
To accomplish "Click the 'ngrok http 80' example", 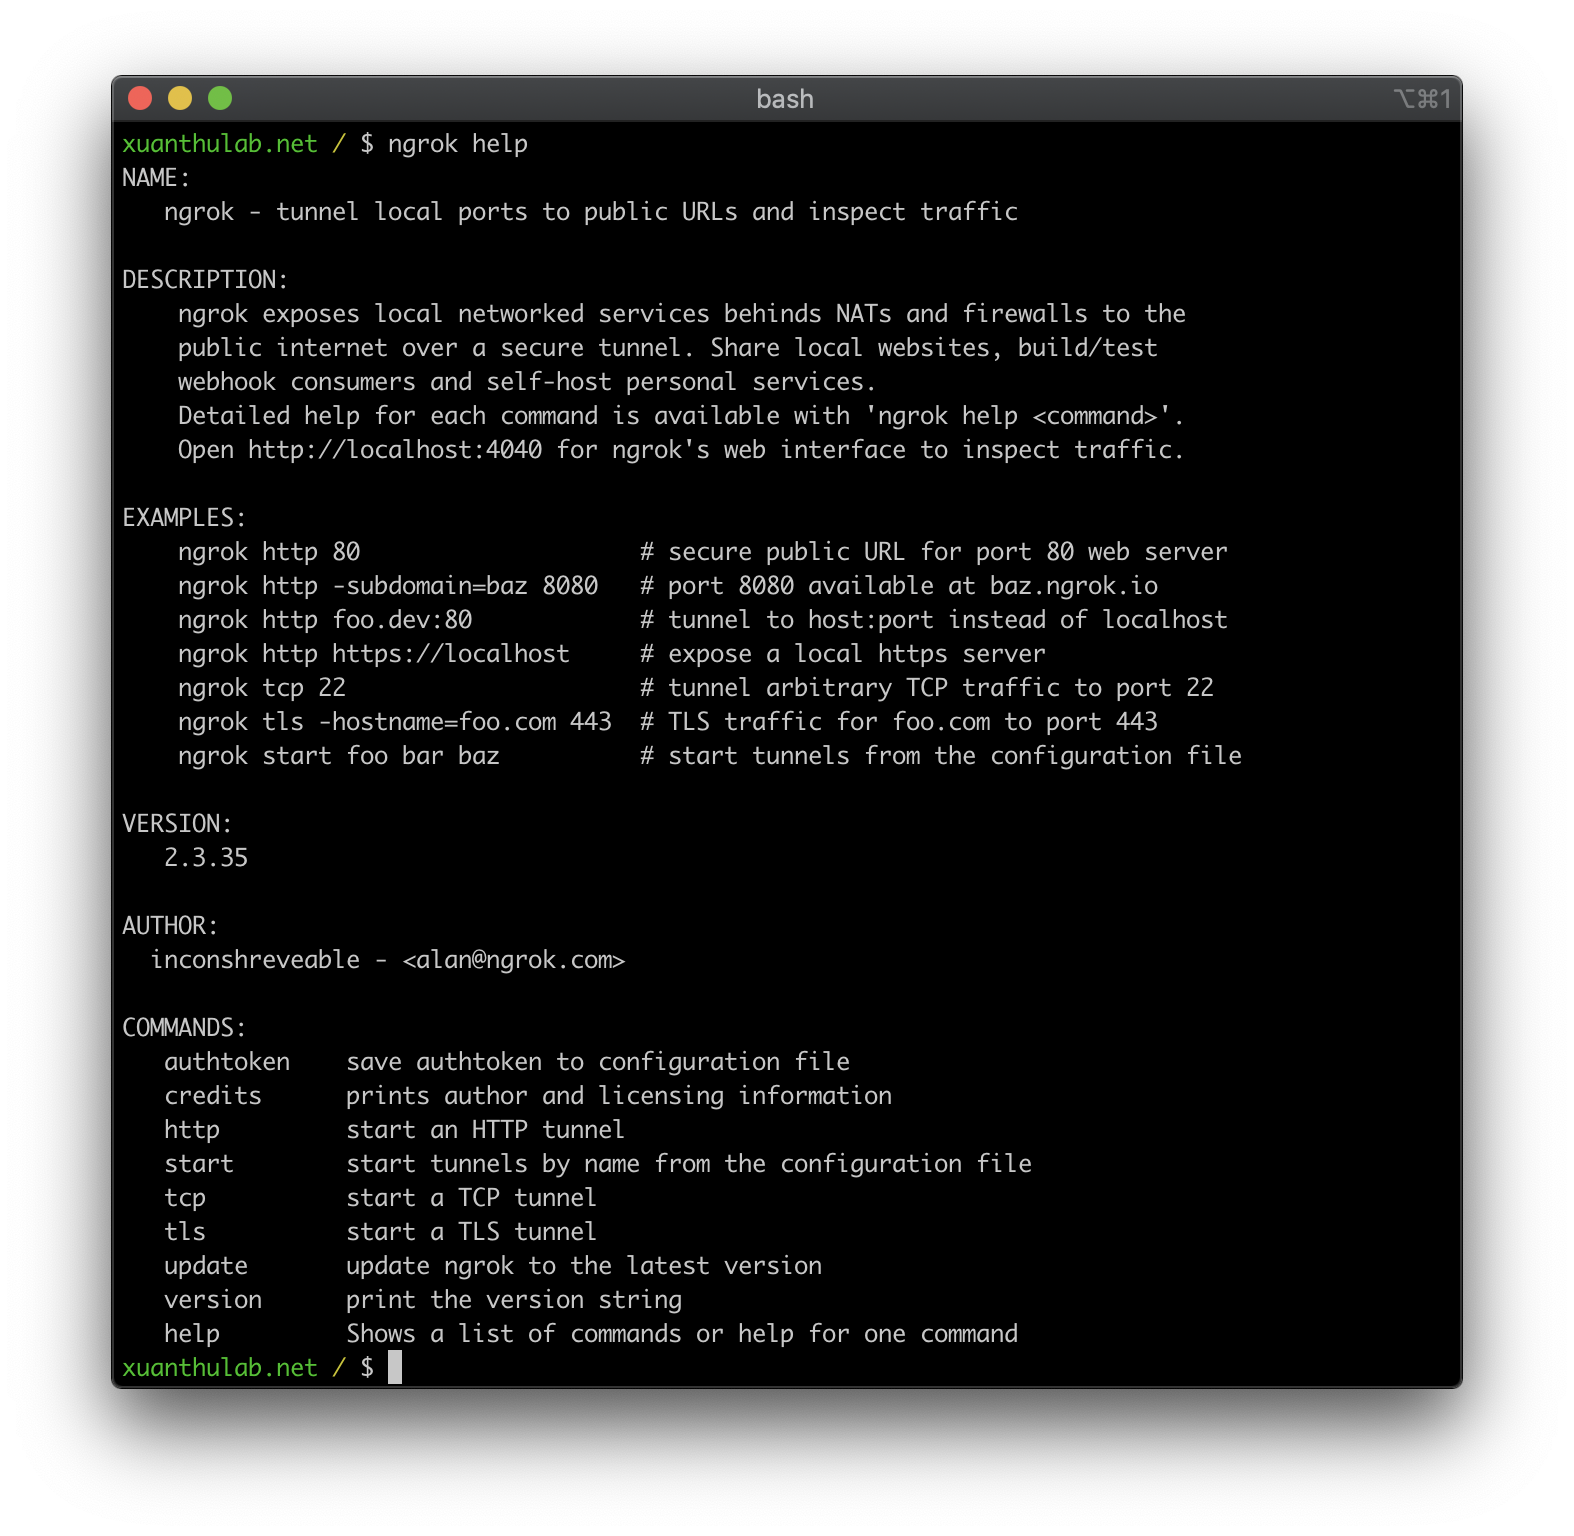I will [x=269, y=552].
